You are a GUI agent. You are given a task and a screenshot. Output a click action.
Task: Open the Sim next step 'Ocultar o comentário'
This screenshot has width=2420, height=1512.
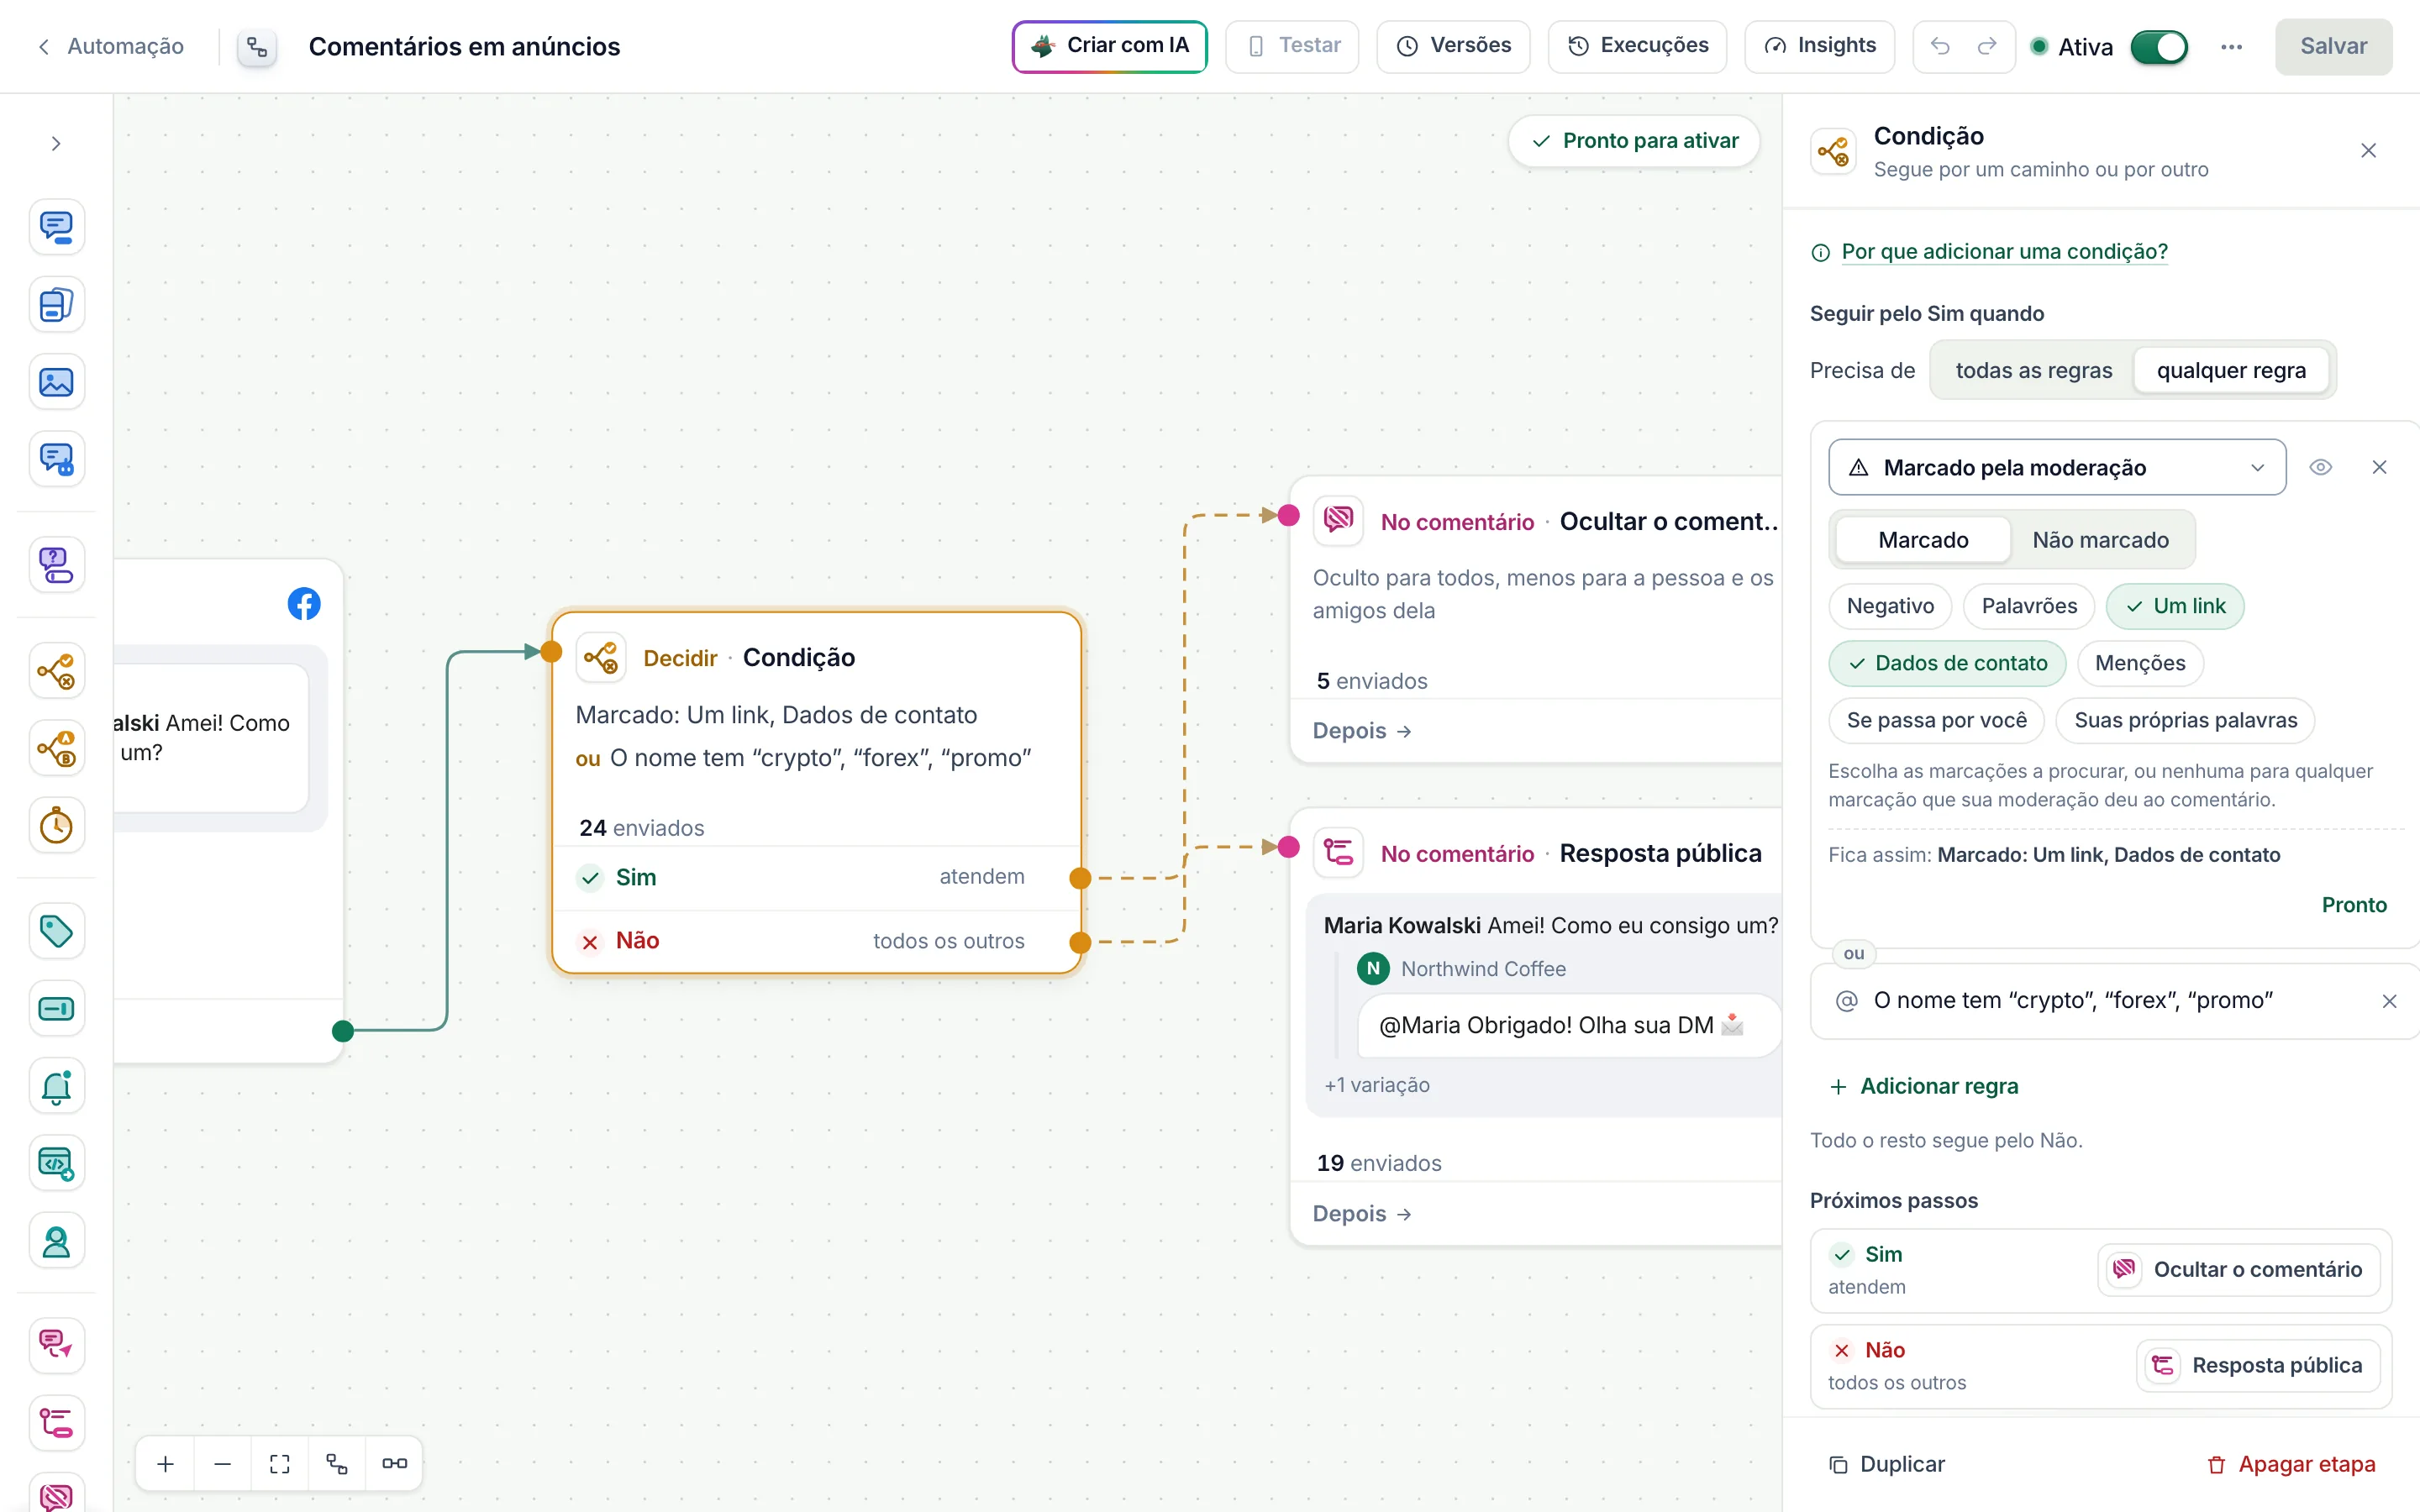(x=2238, y=1270)
